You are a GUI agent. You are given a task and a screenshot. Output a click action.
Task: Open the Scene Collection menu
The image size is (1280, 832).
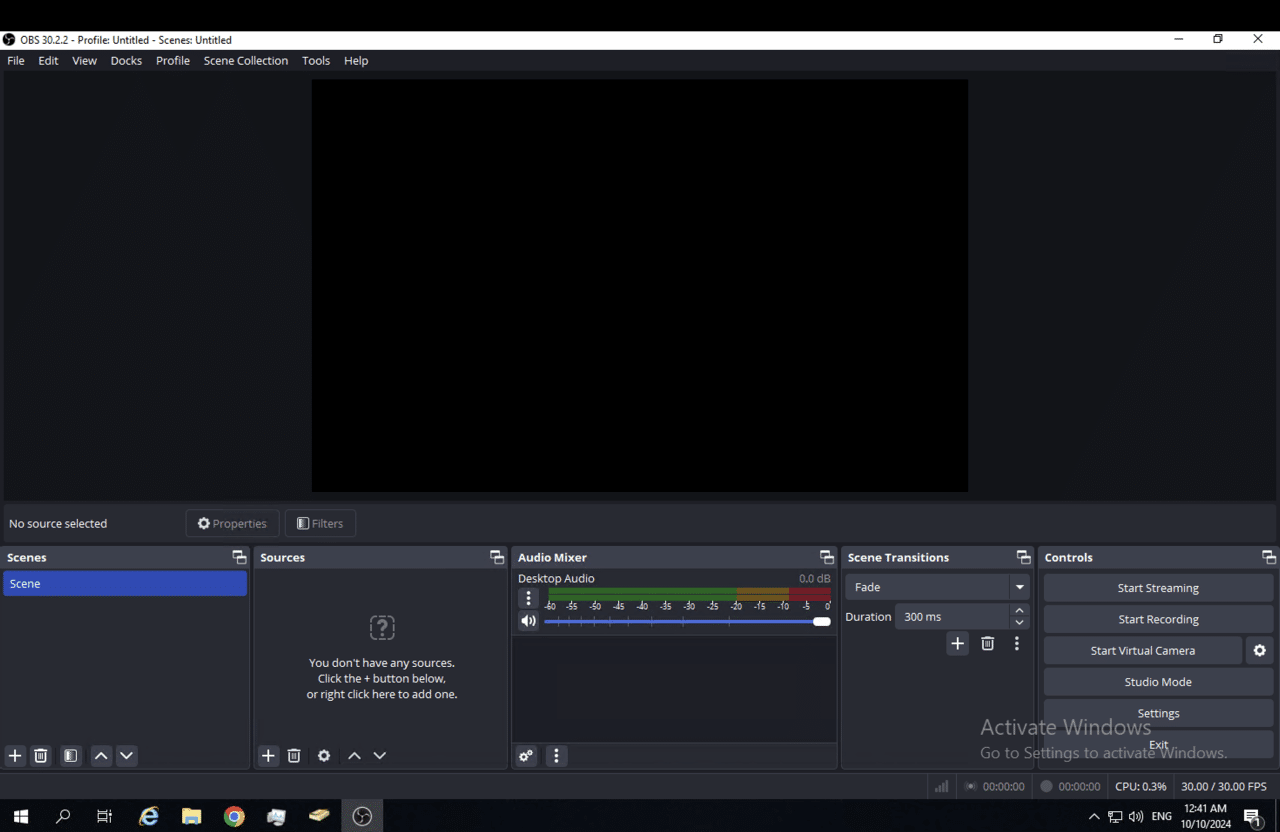pyautogui.click(x=245, y=60)
